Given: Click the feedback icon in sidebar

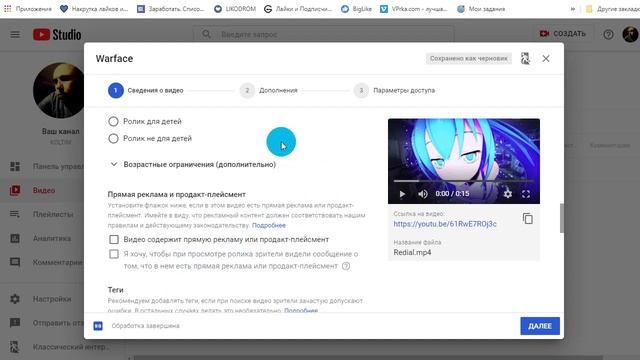Looking at the screenshot, I should (15, 323).
